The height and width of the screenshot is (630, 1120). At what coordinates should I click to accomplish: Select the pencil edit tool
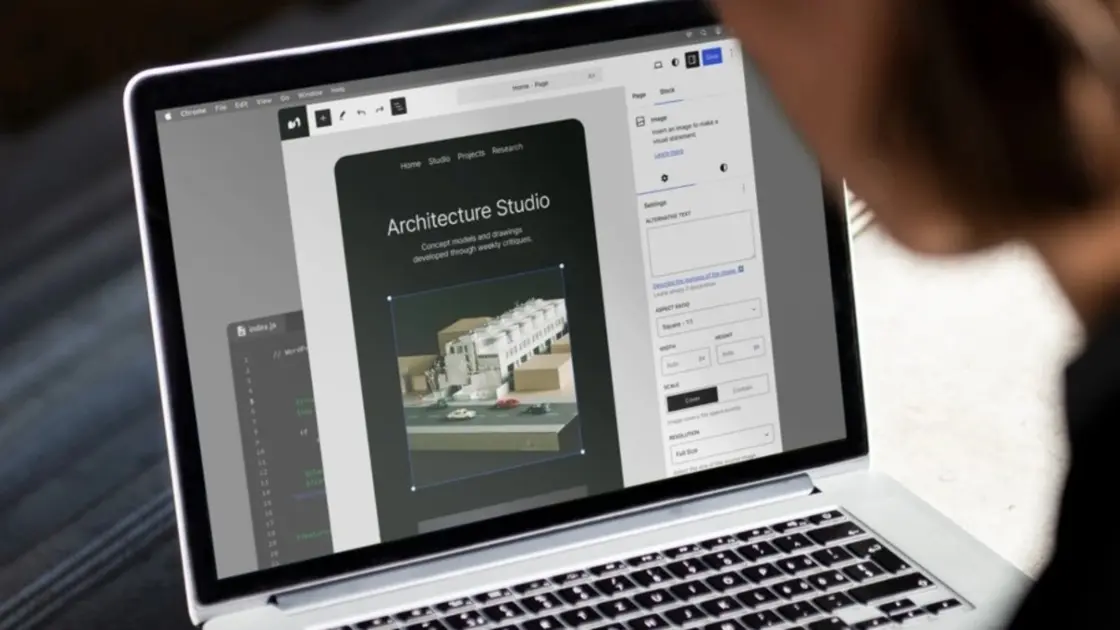tap(342, 115)
